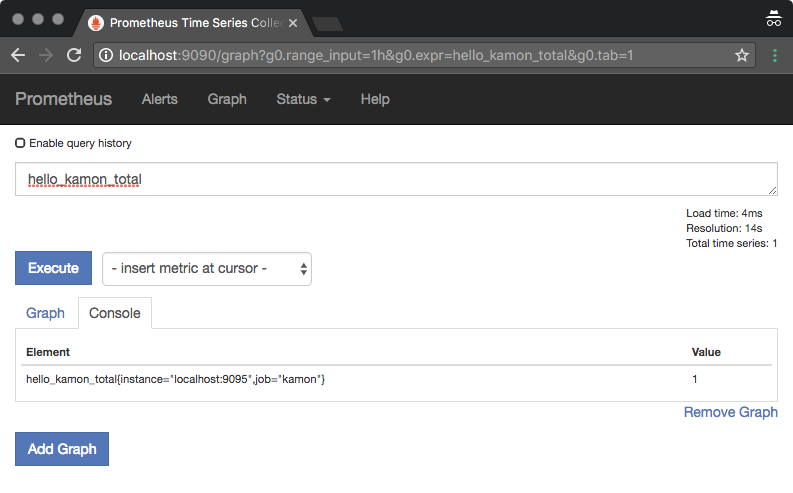Click the Element column header

tap(48, 352)
